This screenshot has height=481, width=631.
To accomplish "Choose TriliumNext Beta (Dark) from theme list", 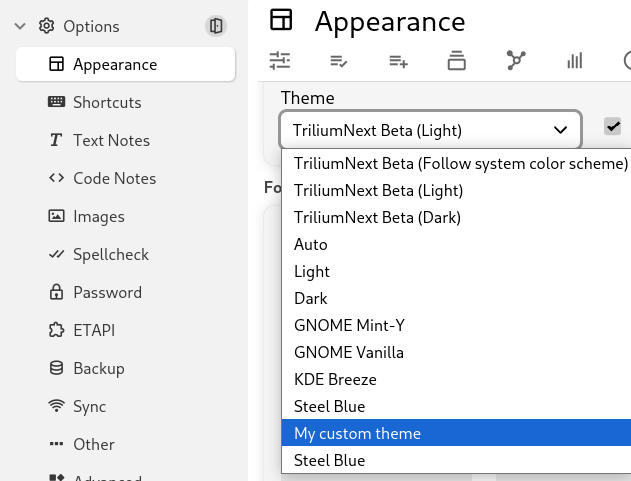I will tap(377, 217).
